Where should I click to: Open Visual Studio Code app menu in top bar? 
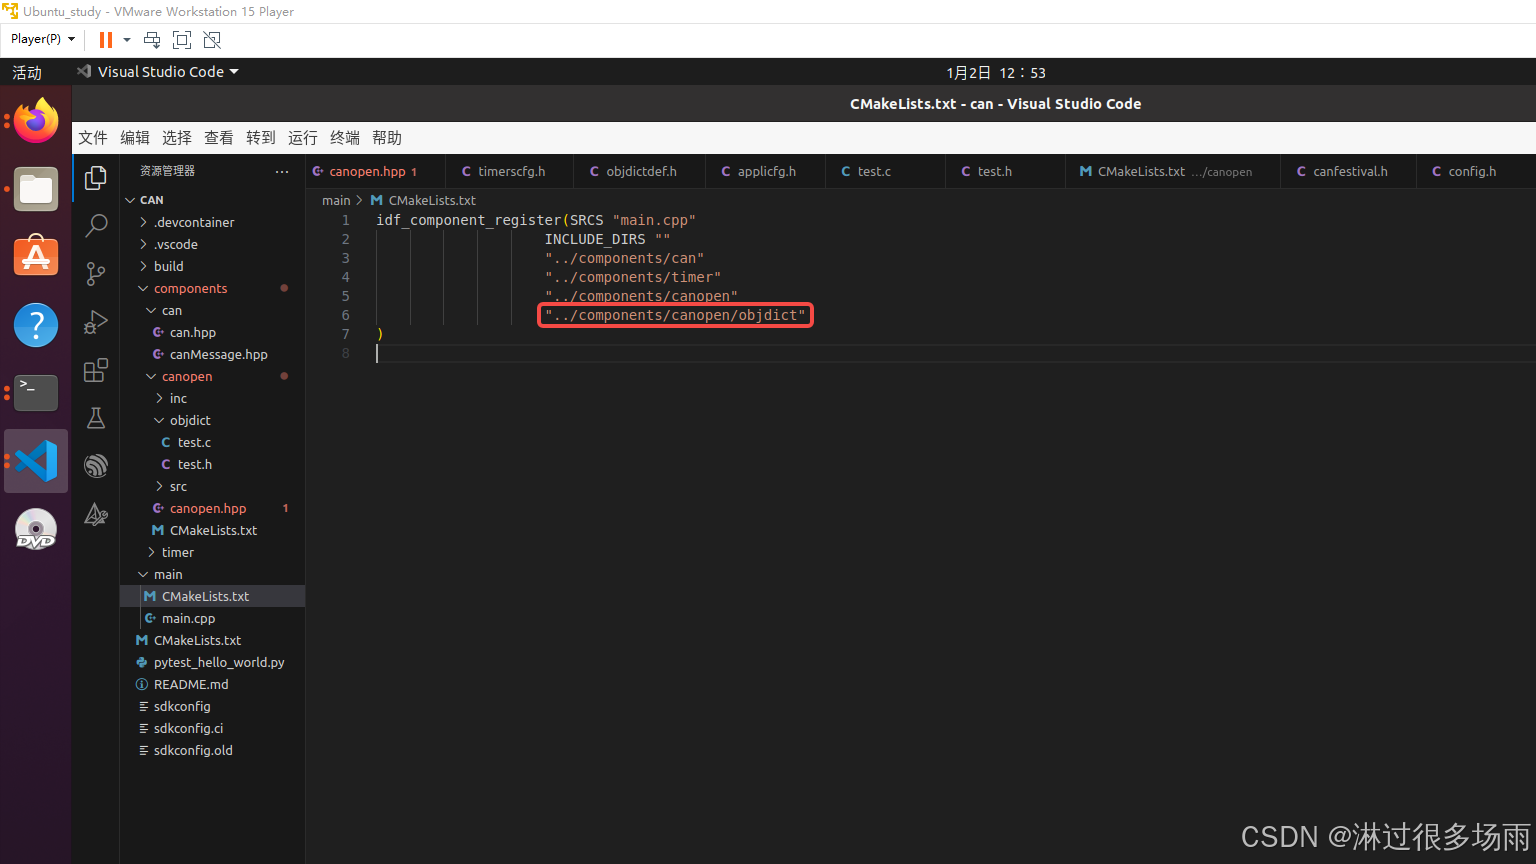[159, 72]
